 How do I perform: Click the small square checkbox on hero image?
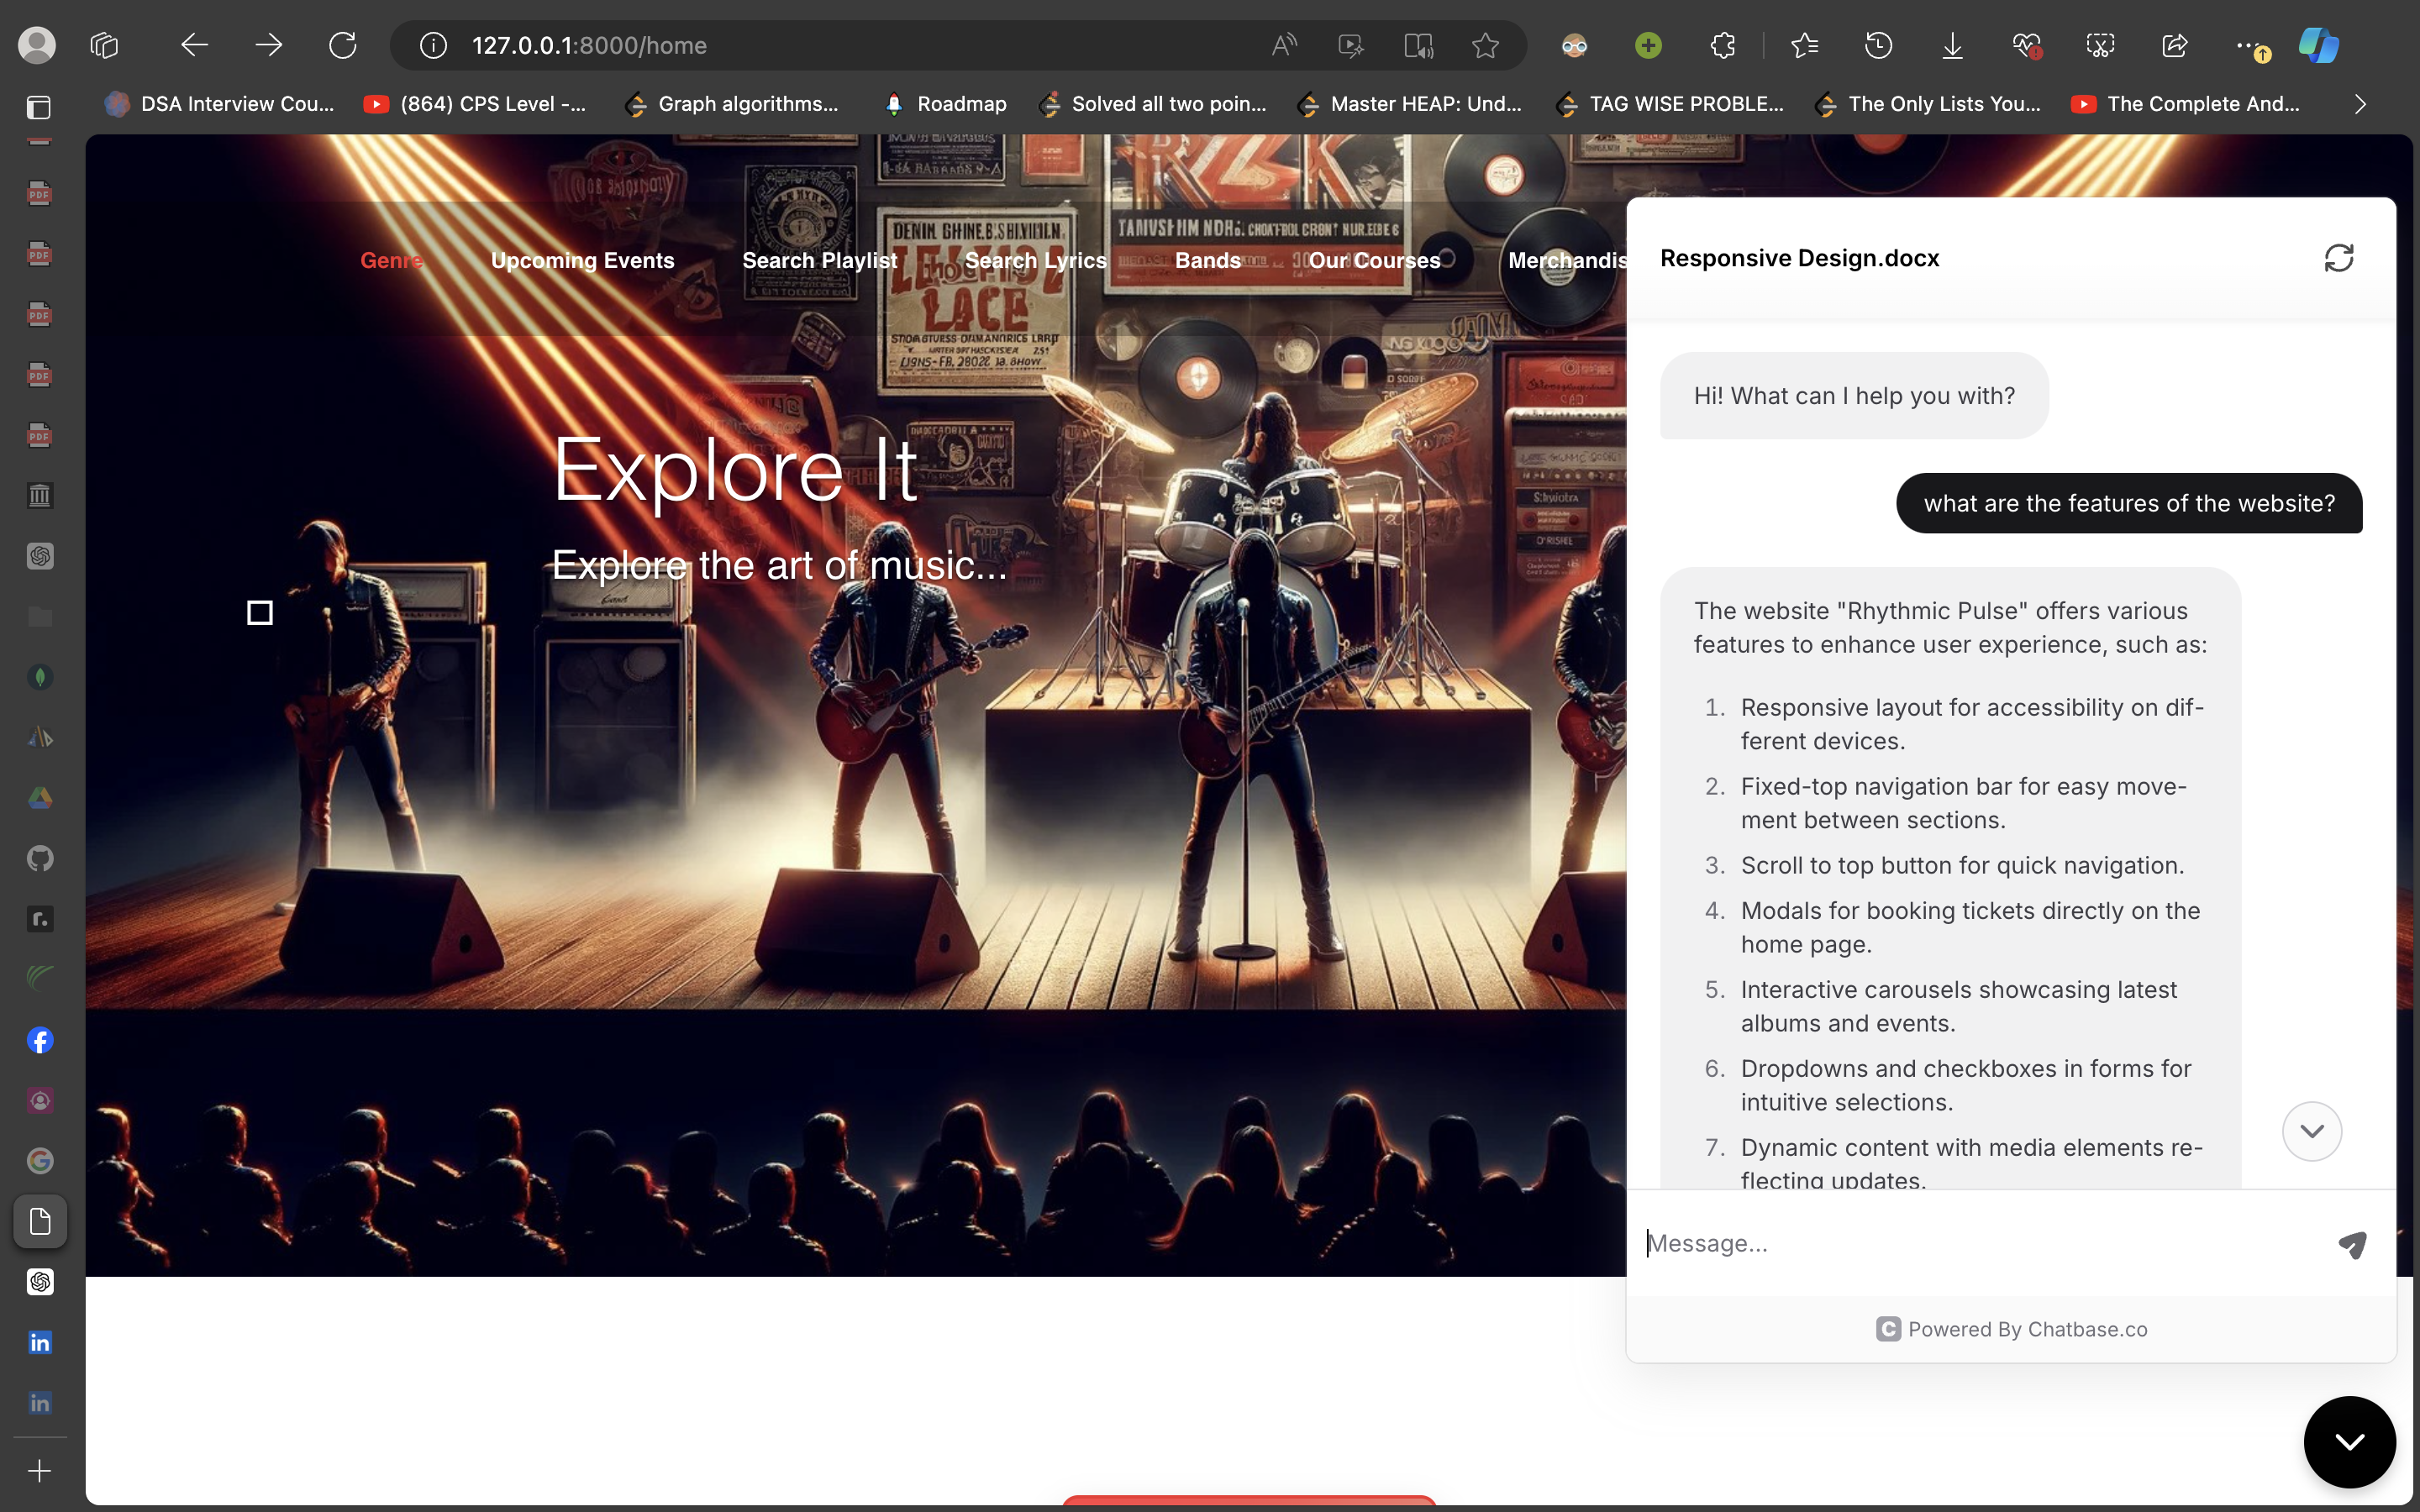tap(260, 612)
